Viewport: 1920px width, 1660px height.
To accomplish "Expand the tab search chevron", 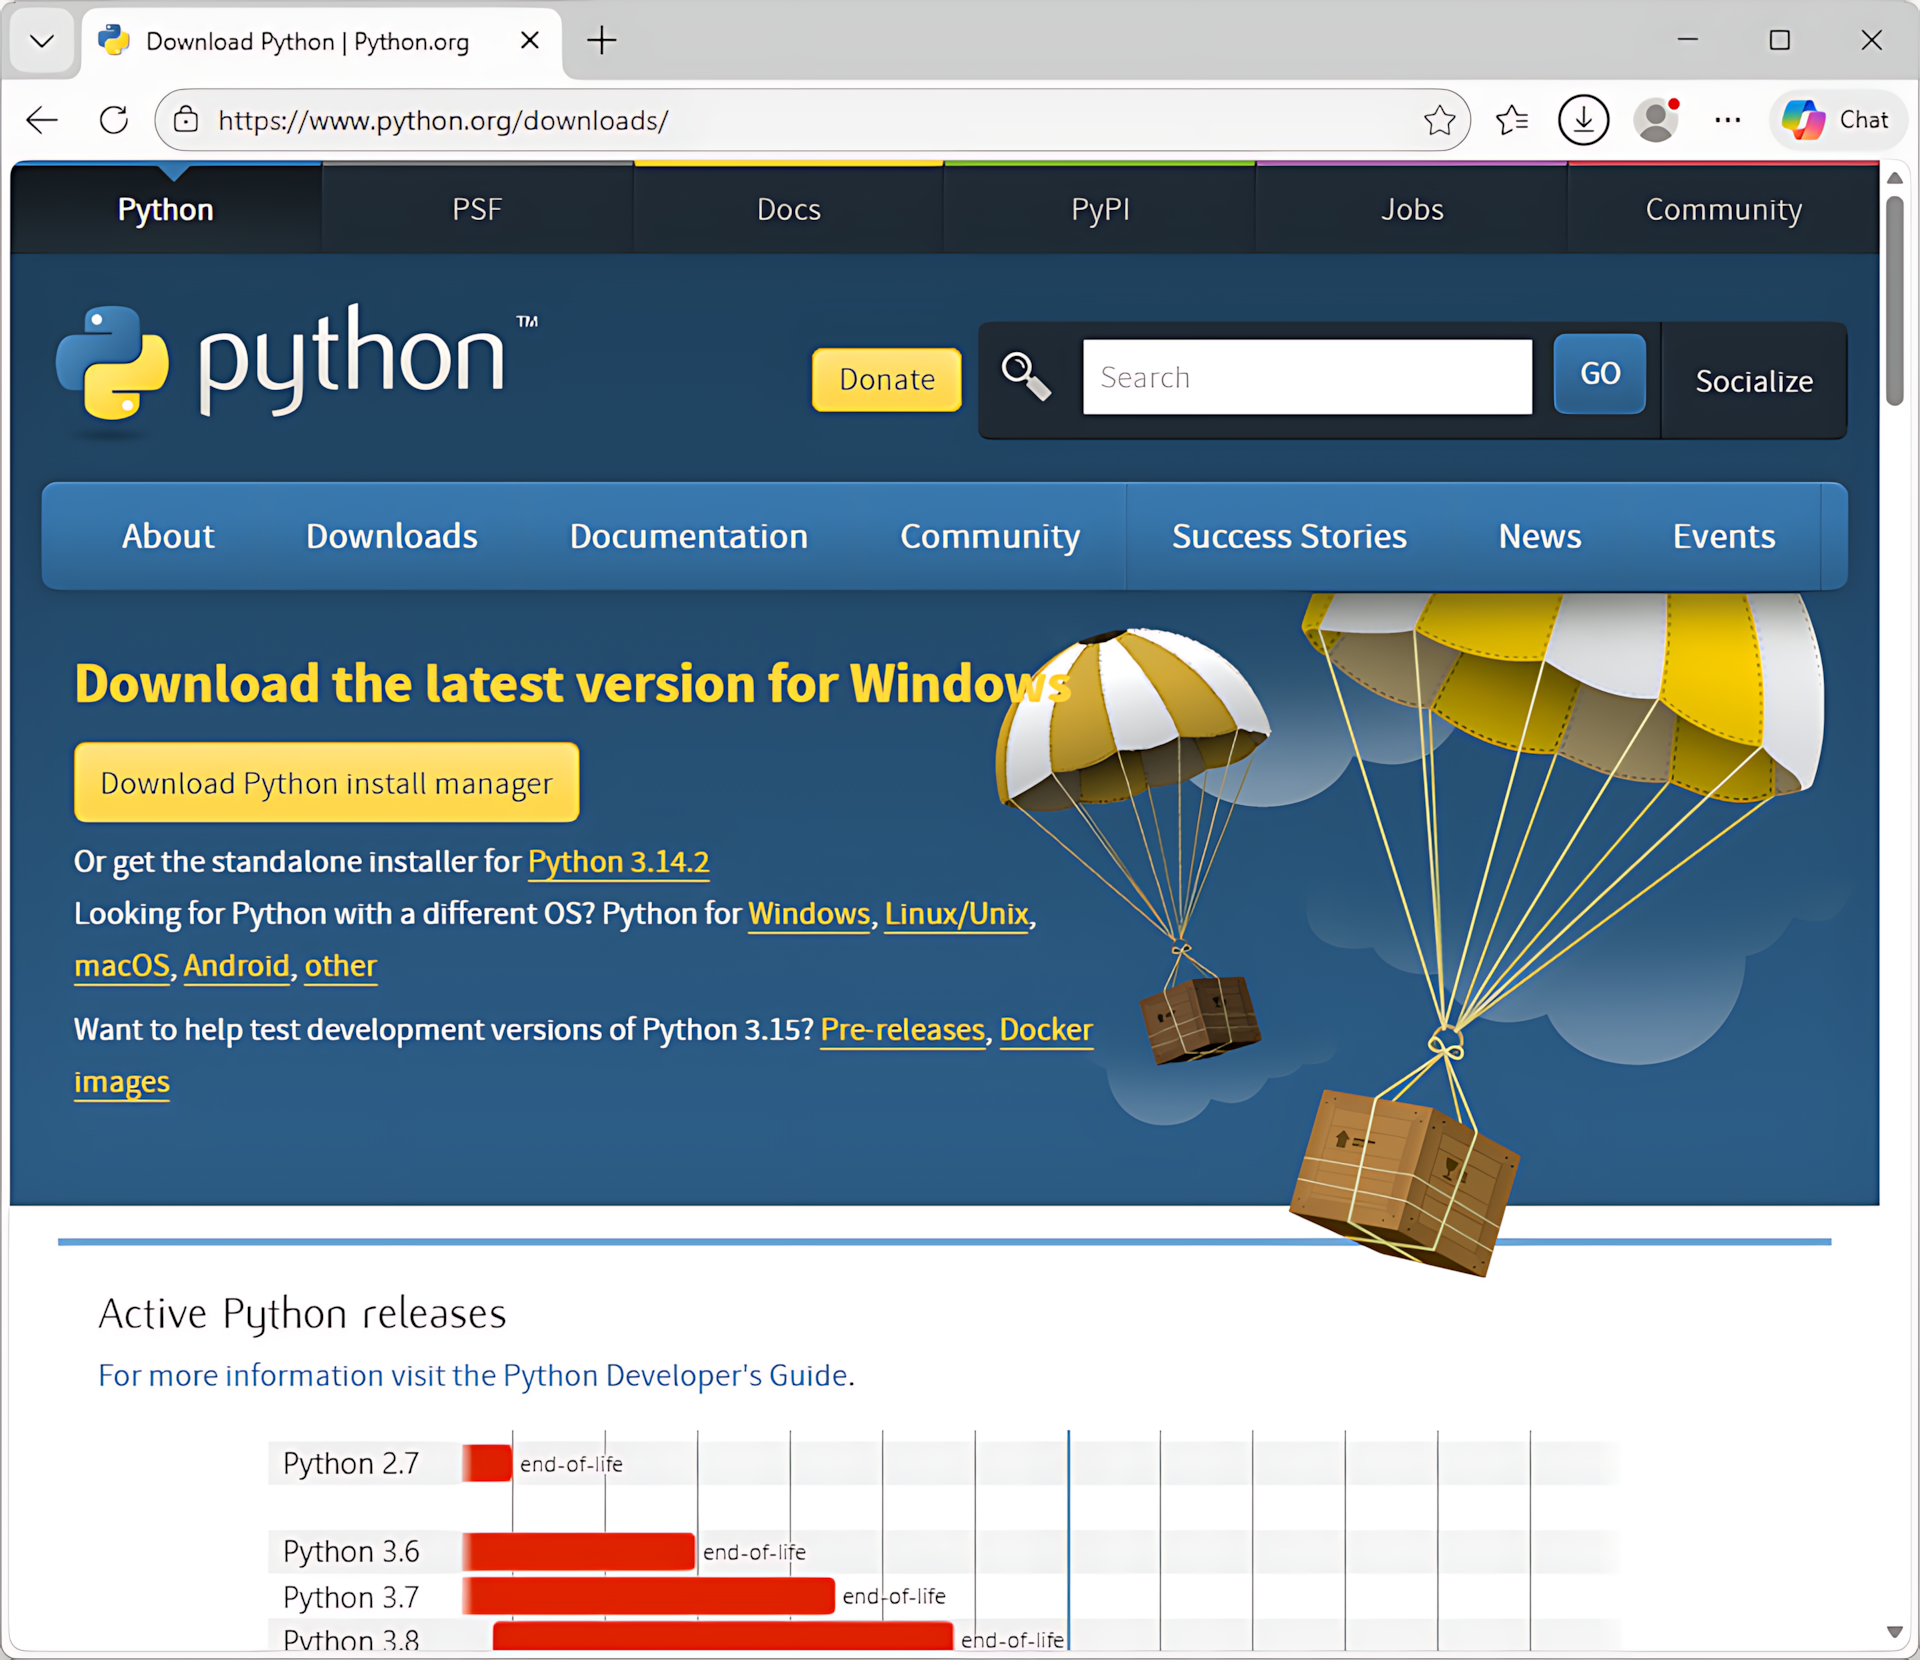I will coord(42,41).
